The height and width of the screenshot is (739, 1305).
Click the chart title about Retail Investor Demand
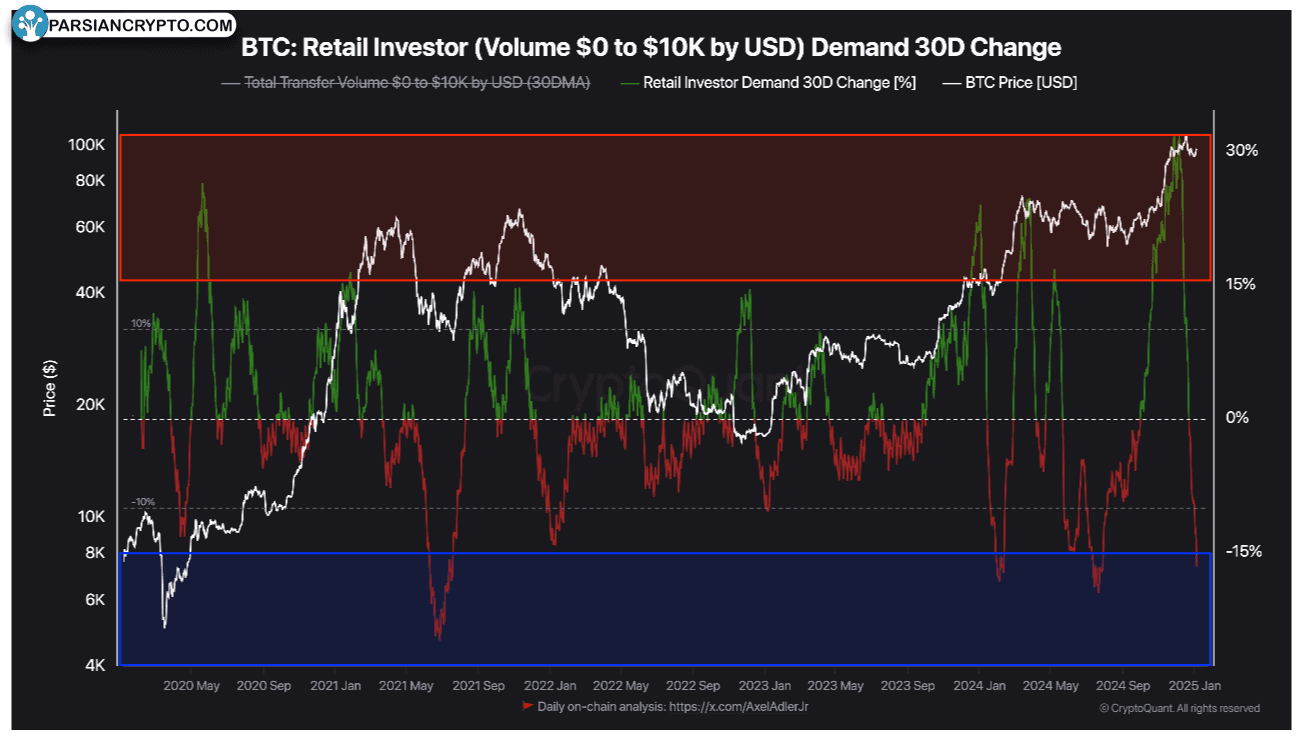(x=651, y=48)
